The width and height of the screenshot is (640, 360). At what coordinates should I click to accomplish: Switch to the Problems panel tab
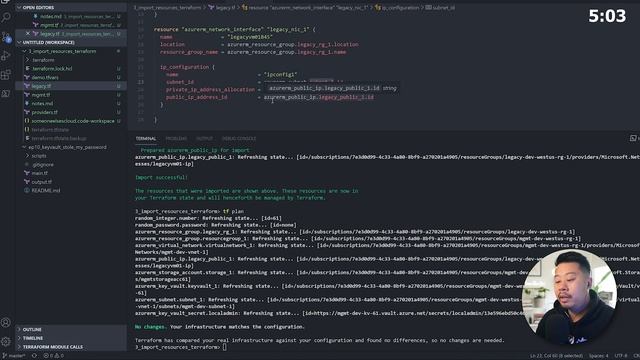tap(176, 138)
